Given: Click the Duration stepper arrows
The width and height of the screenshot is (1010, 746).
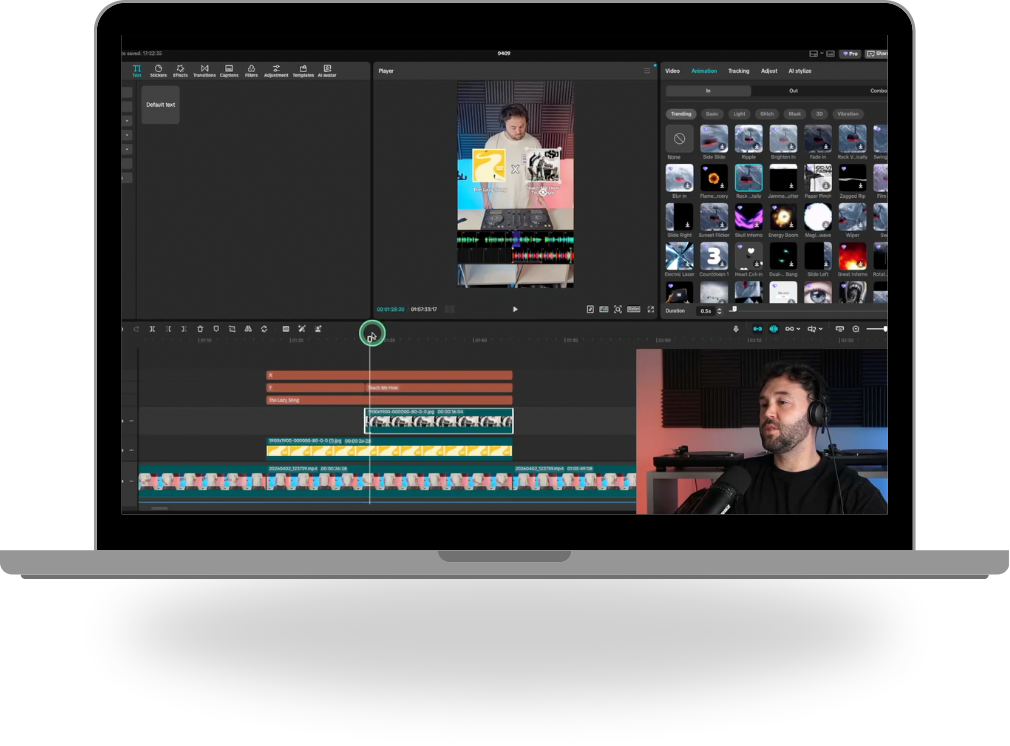Looking at the screenshot, I should pyautogui.click(x=719, y=311).
